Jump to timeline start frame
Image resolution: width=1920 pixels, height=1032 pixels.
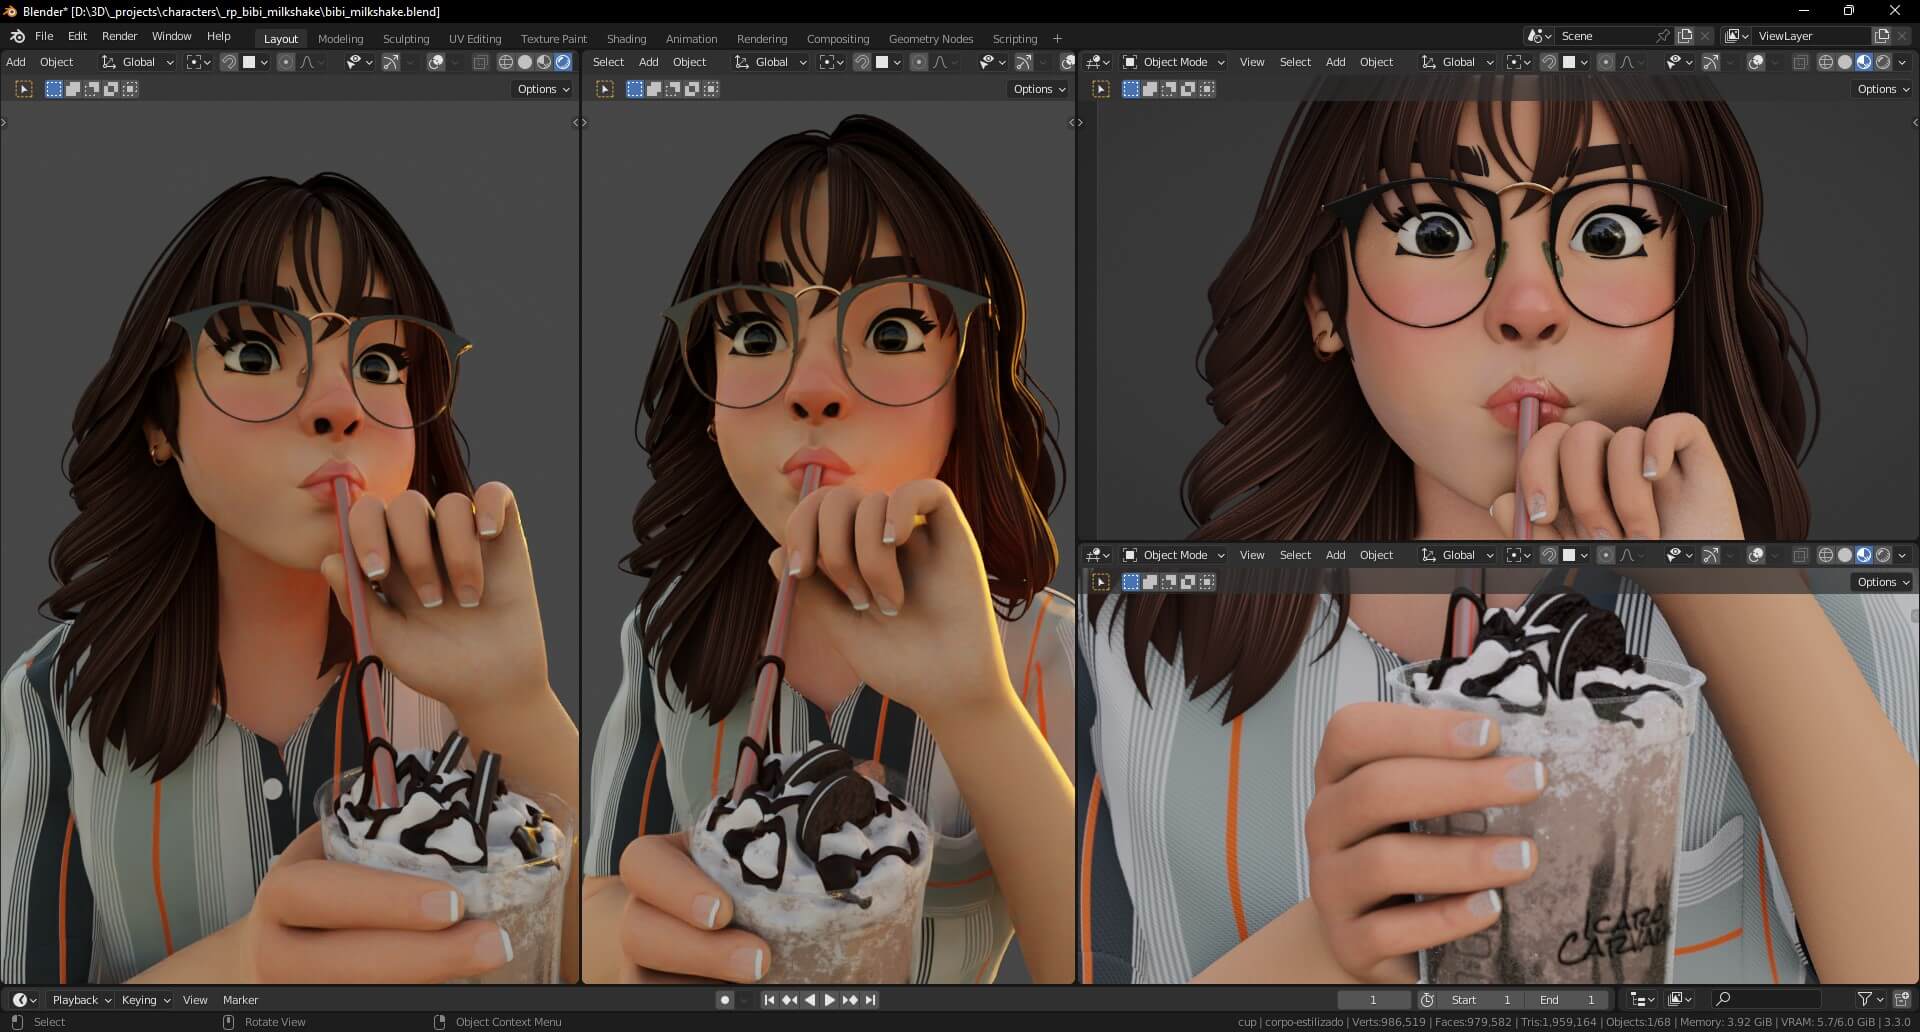pos(769,1000)
